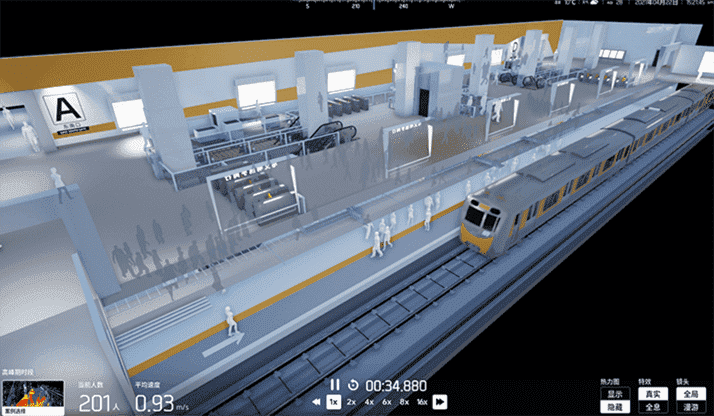714x416 pixels.
Task: Click the fast-forward double-arrow icon
Action: click(439, 402)
